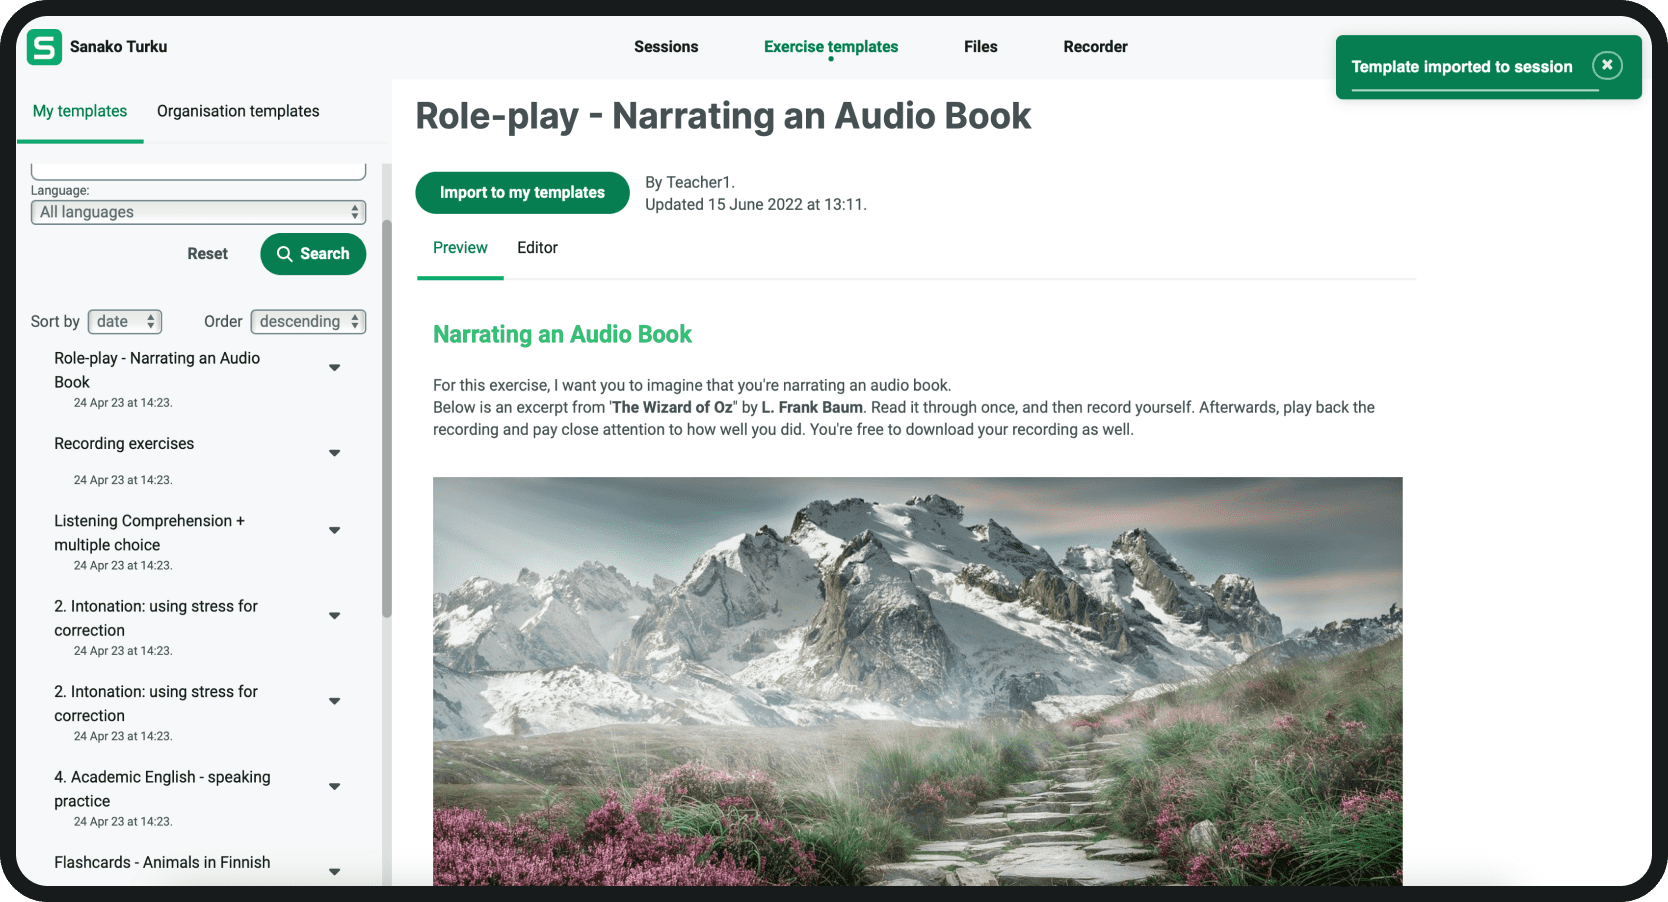This screenshot has height=902, width=1668.
Task: Expand the Recording exercises item arrow
Action: tap(335, 453)
